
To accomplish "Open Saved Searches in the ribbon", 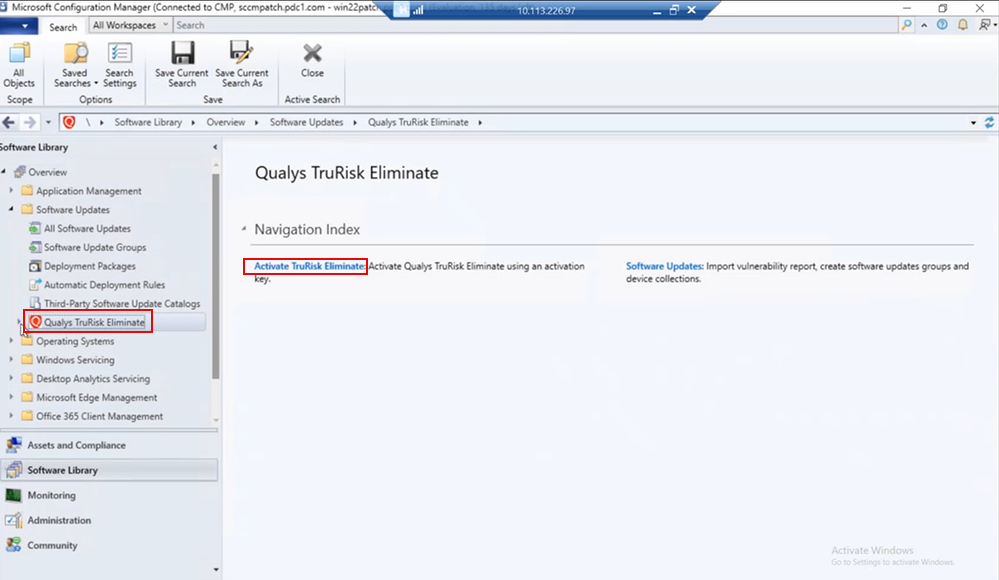I will (x=74, y=65).
